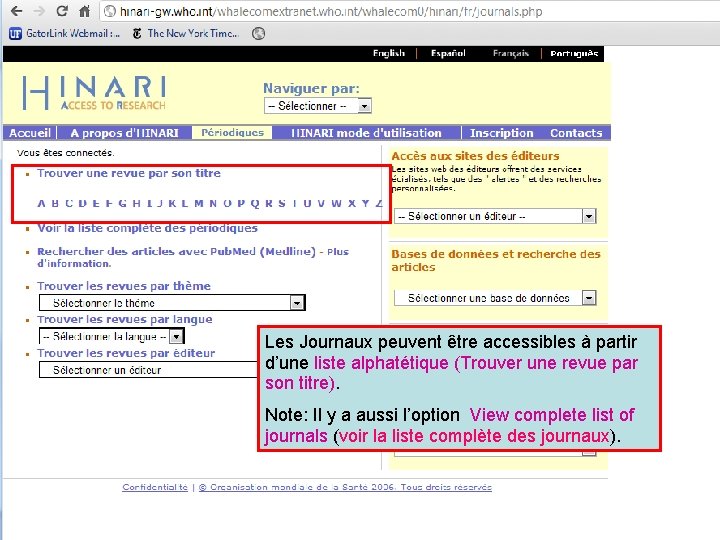This screenshot has height=540, width=720.
Task: Browse journals starting with letter Y
Action: point(366,203)
